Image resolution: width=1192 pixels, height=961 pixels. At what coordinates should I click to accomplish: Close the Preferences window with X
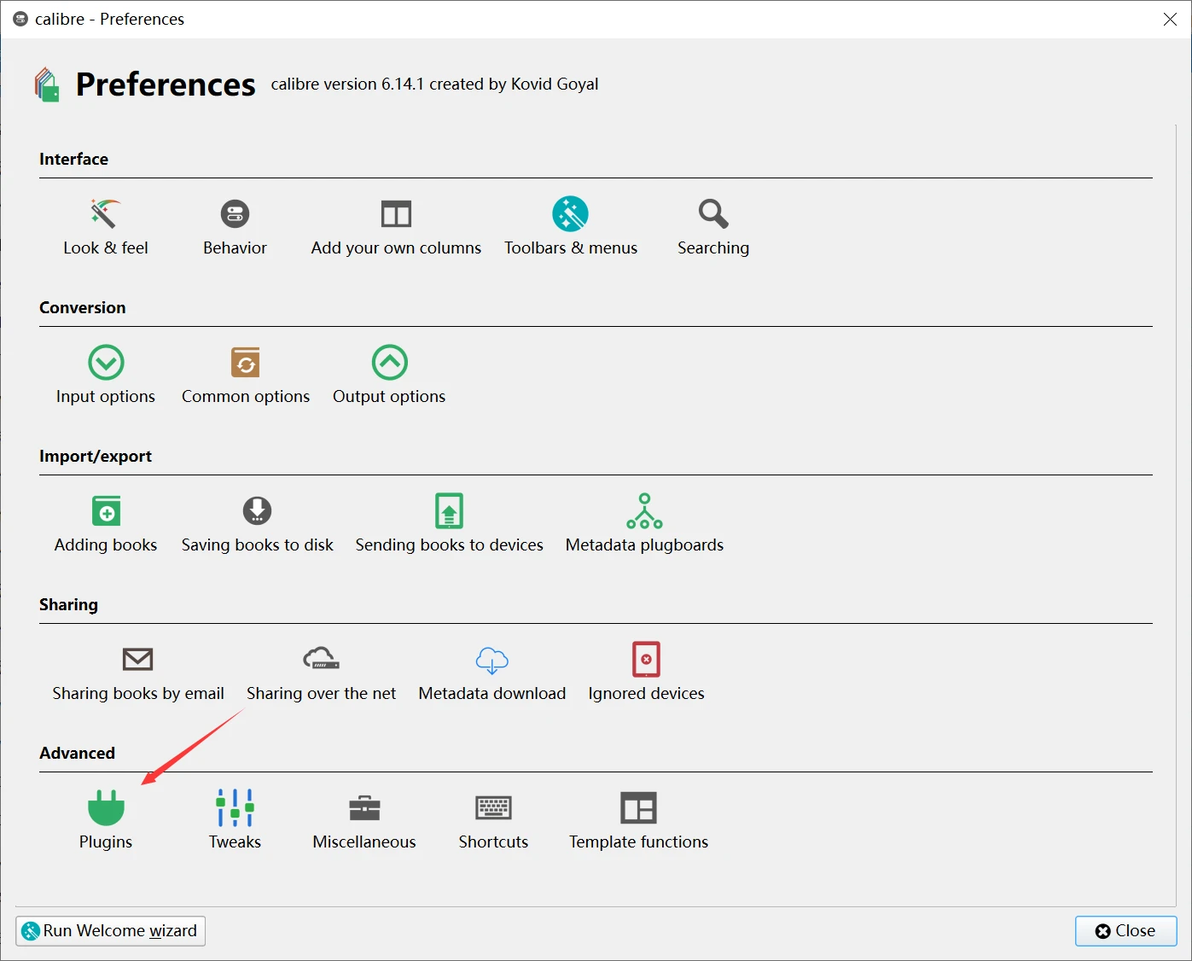[1170, 19]
